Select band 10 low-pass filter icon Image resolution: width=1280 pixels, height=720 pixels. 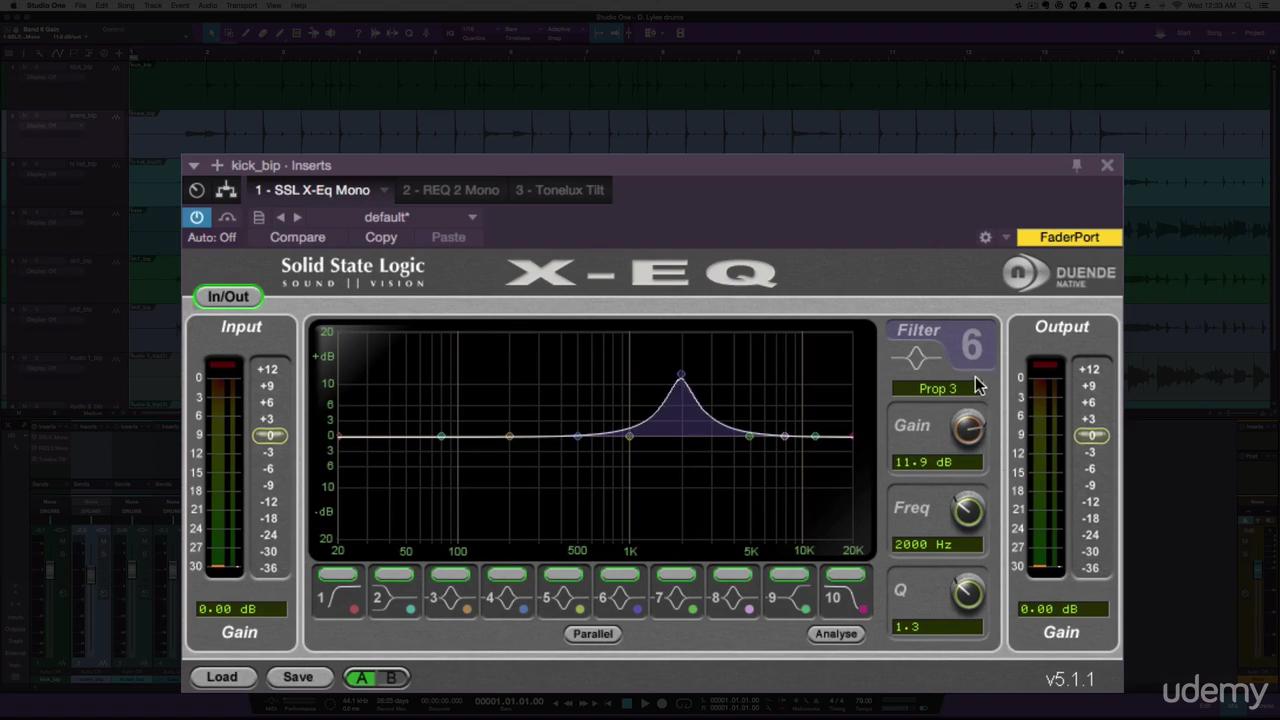point(845,600)
